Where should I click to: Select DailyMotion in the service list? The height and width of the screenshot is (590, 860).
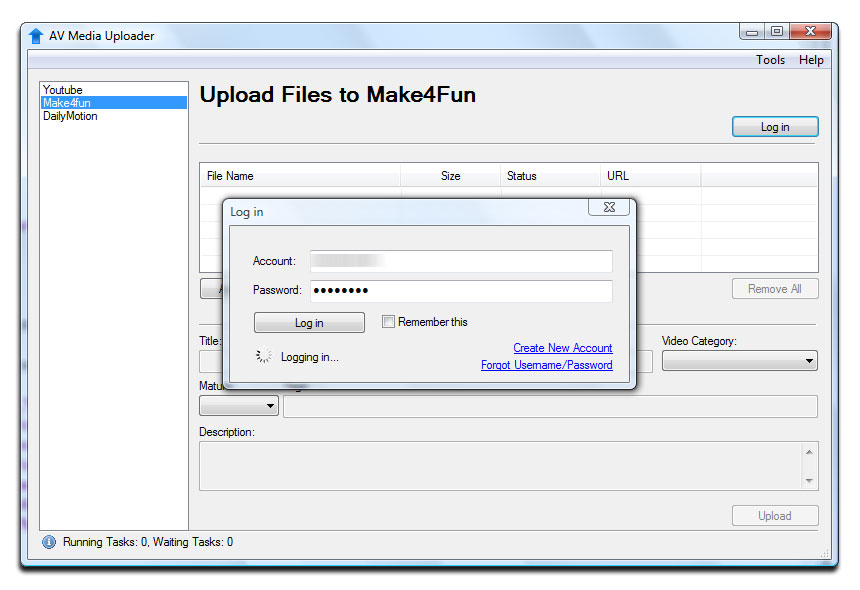coord(114,116)
